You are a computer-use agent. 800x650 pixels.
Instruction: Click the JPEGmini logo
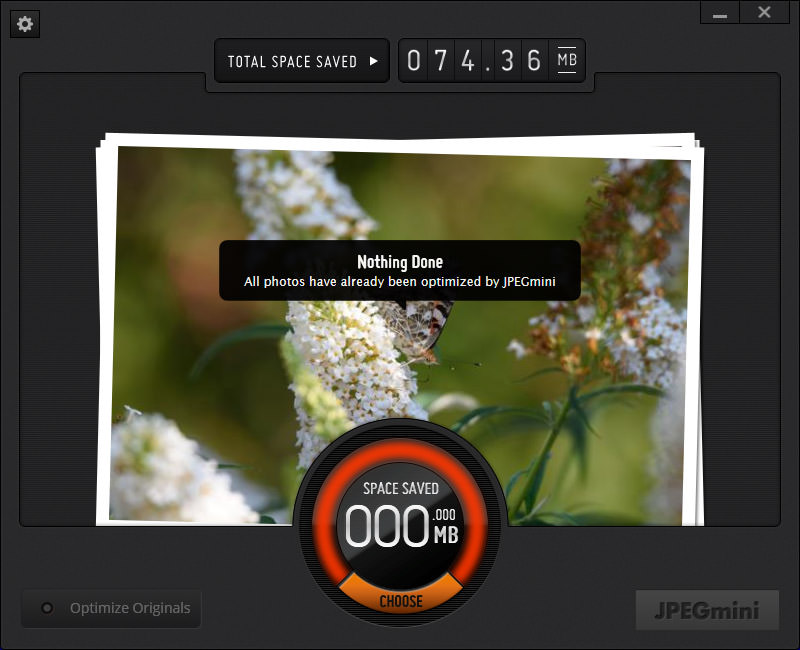(707, 610)
